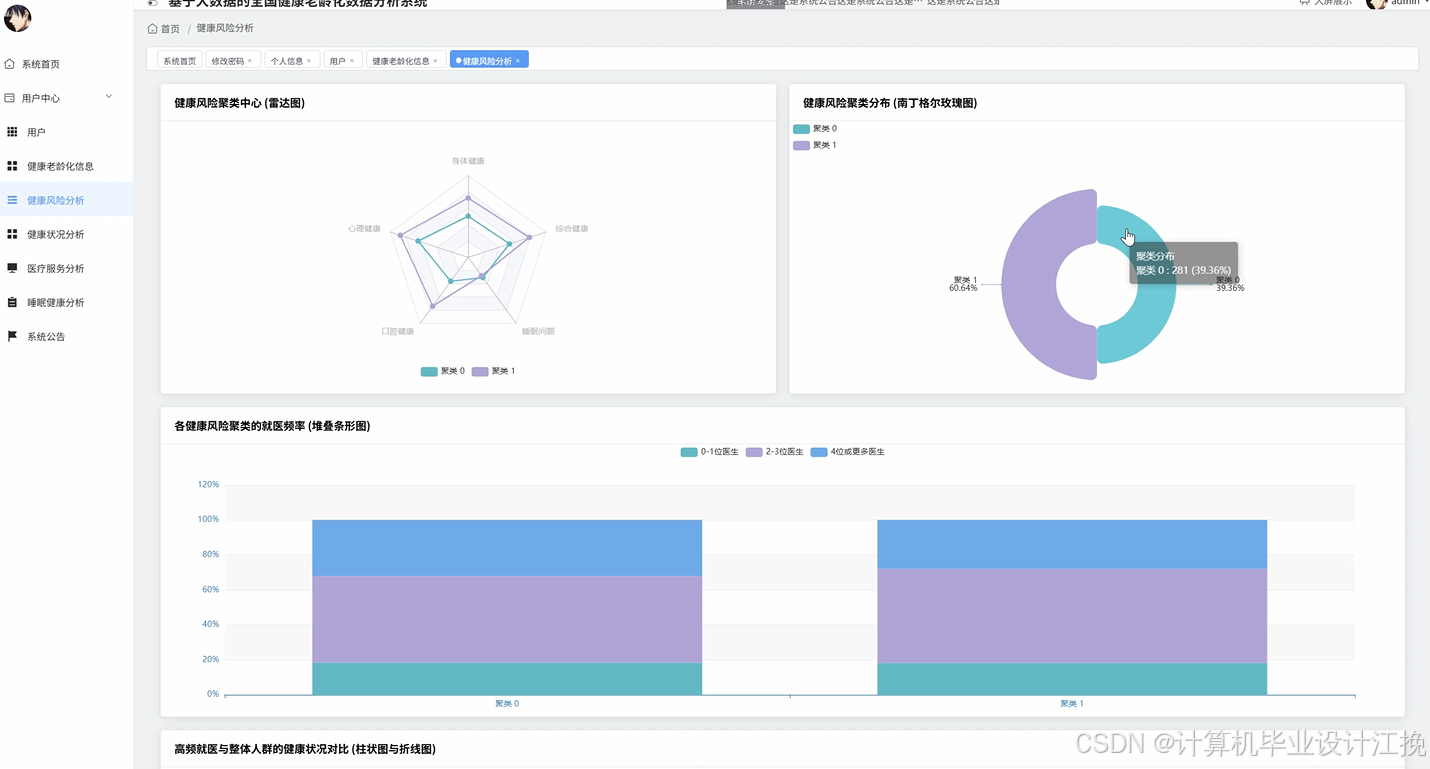This screenshot has width=1430, height=769.
Task: Open 健康状况分析 via its sidebar icon
Action: coord(12,234)
